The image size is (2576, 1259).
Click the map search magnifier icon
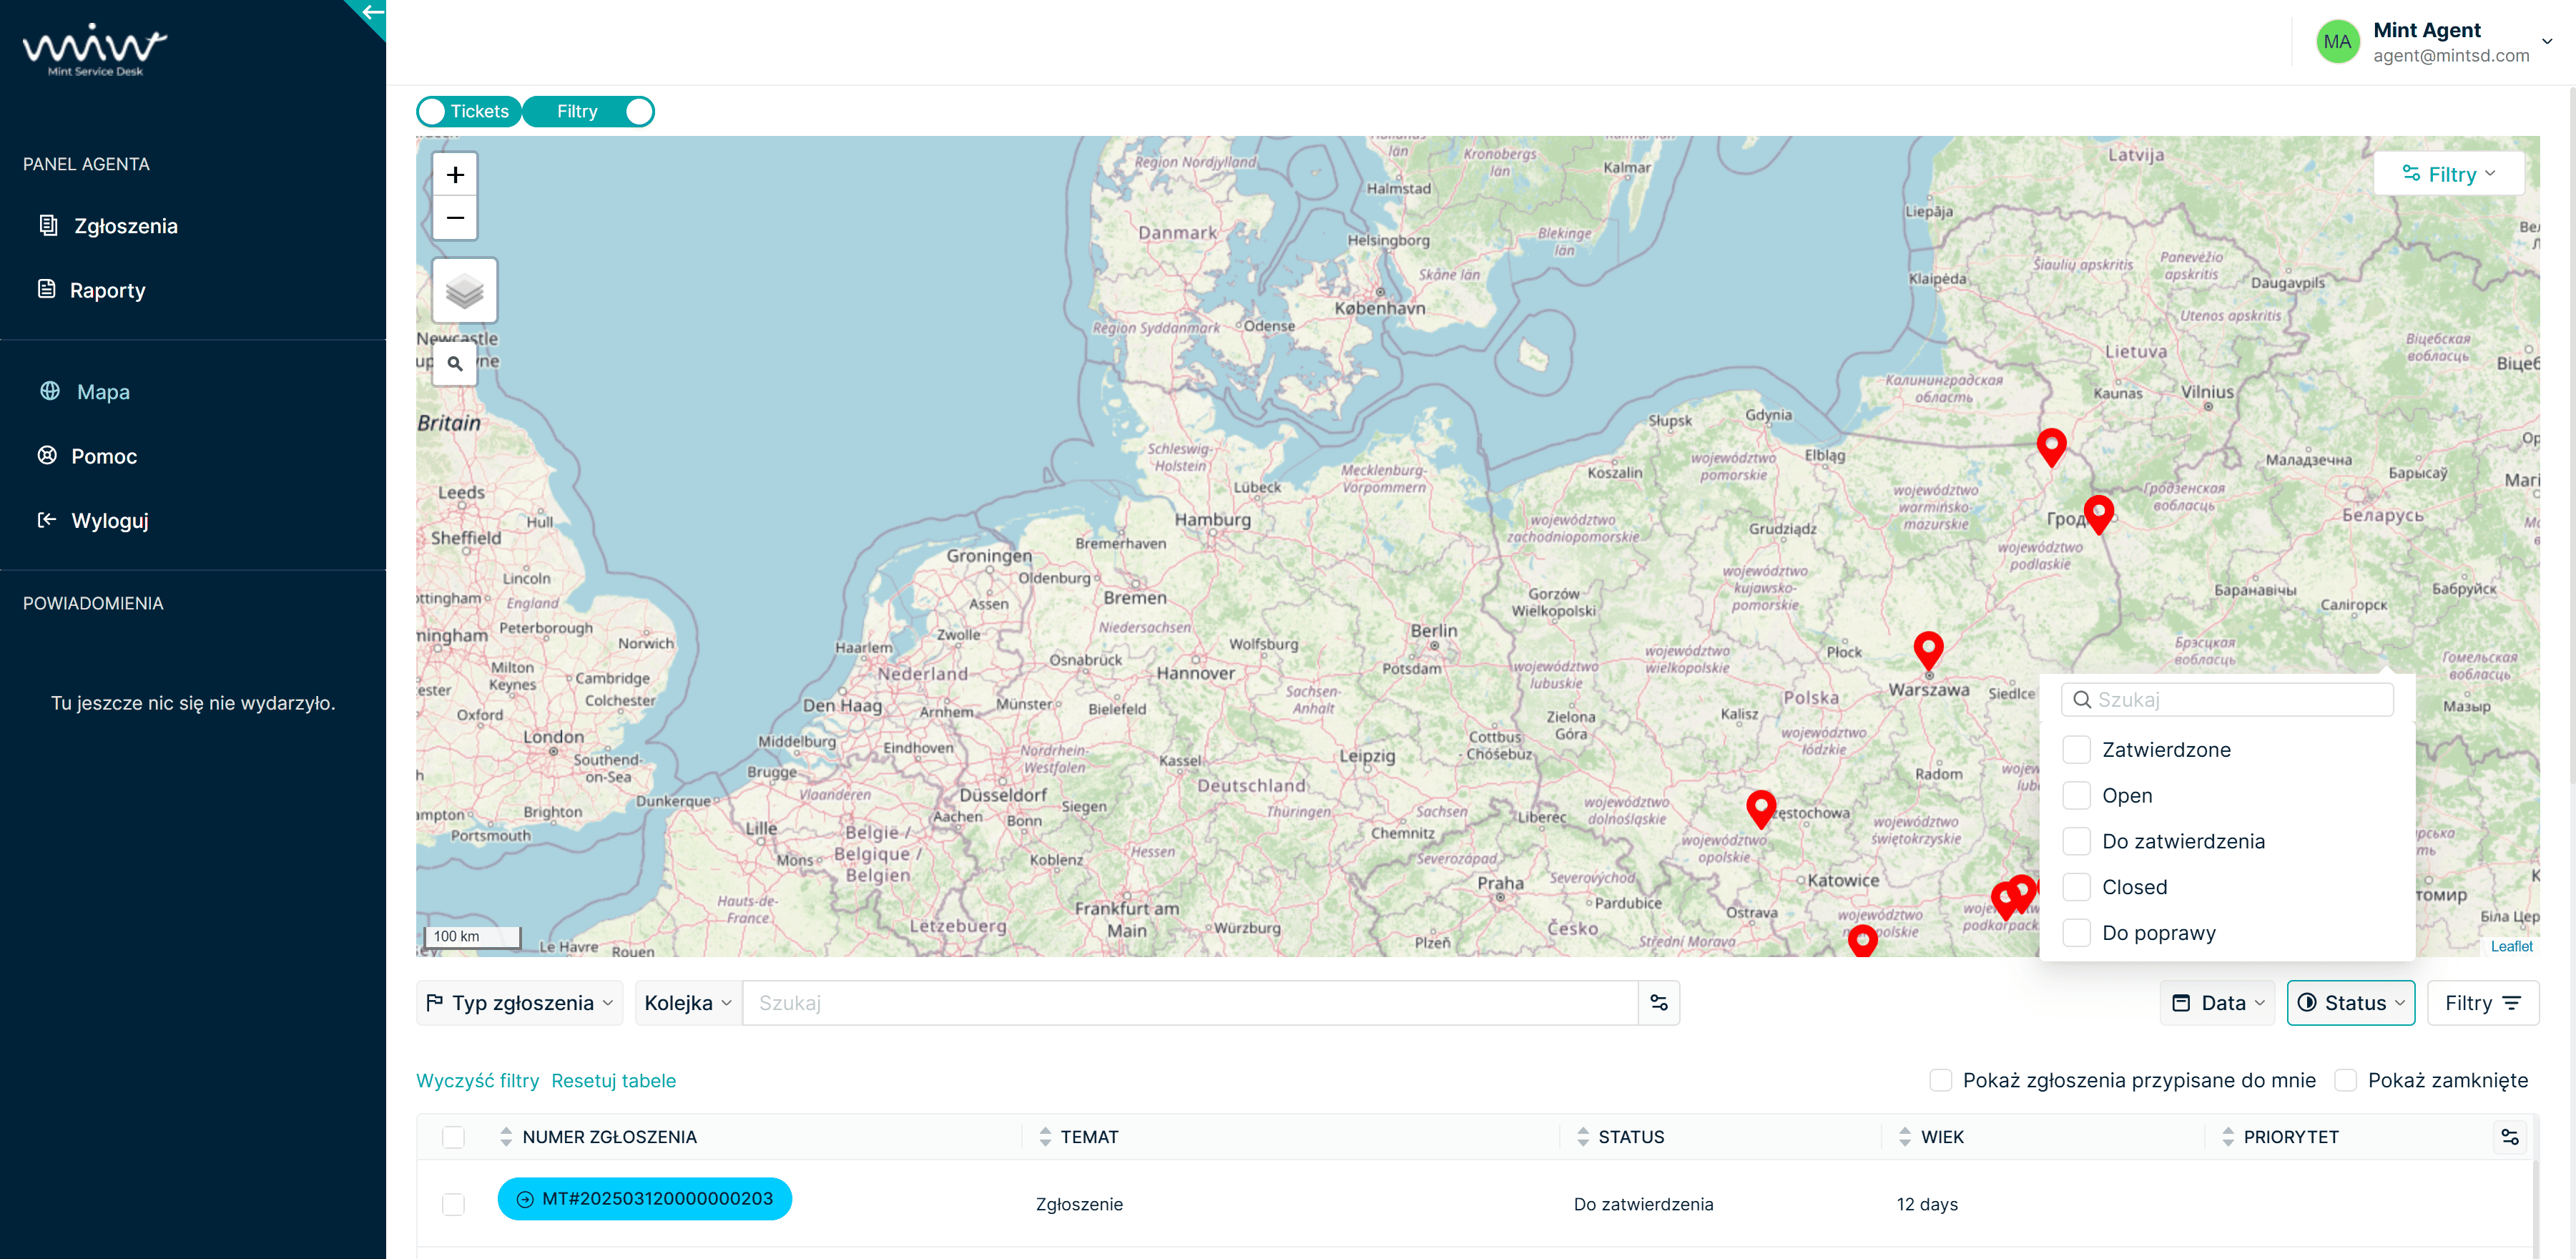click(x=455, y=364)
